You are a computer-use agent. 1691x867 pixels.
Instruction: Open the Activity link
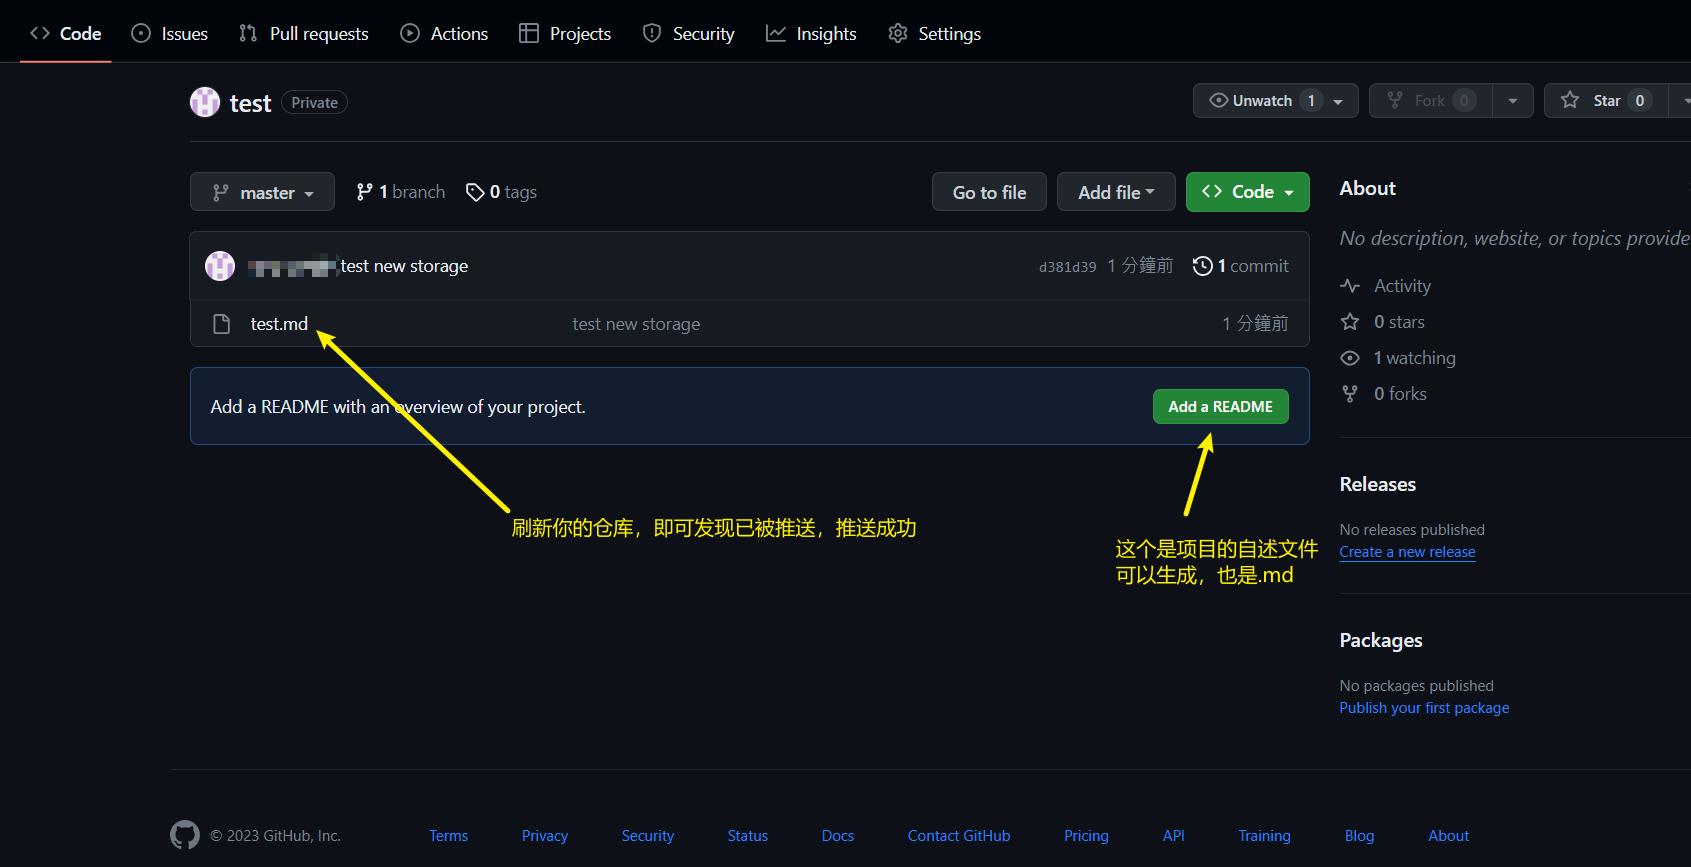(1402, 286)
